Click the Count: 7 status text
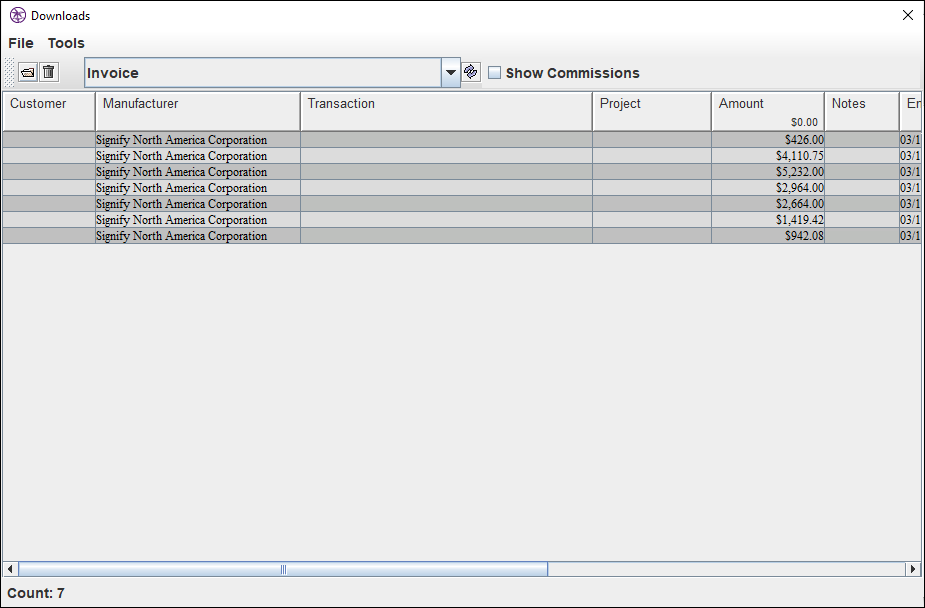This screenshot has width=925, height=608. 36,593
